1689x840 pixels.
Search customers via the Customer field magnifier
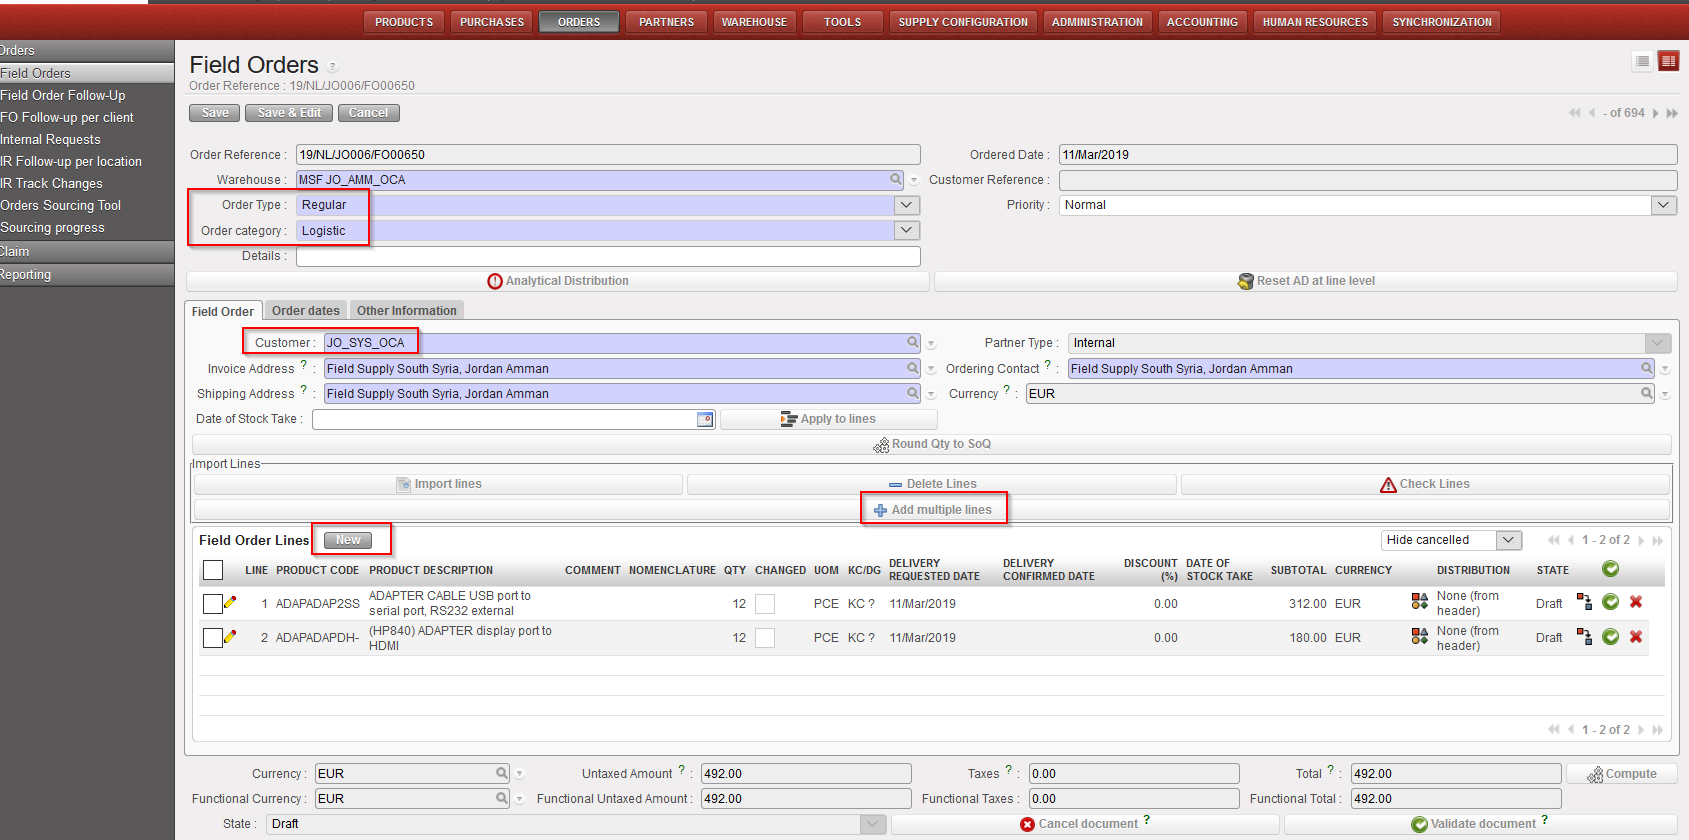click(912, 342)
